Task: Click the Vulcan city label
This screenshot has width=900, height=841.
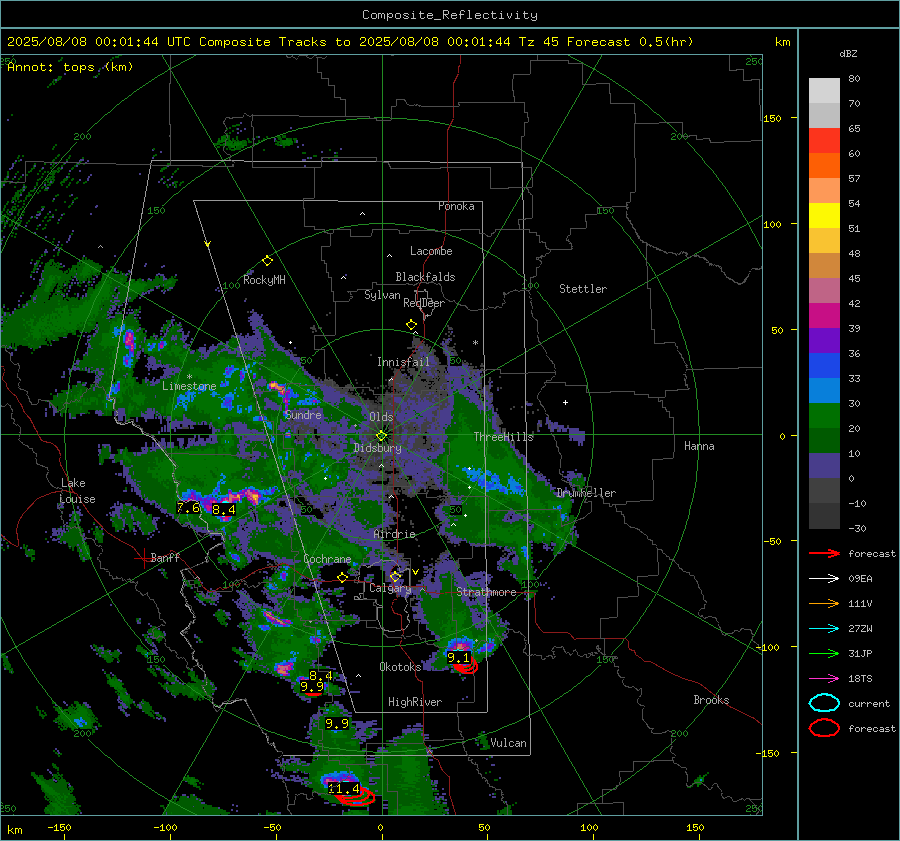Action: click(508, 743)
